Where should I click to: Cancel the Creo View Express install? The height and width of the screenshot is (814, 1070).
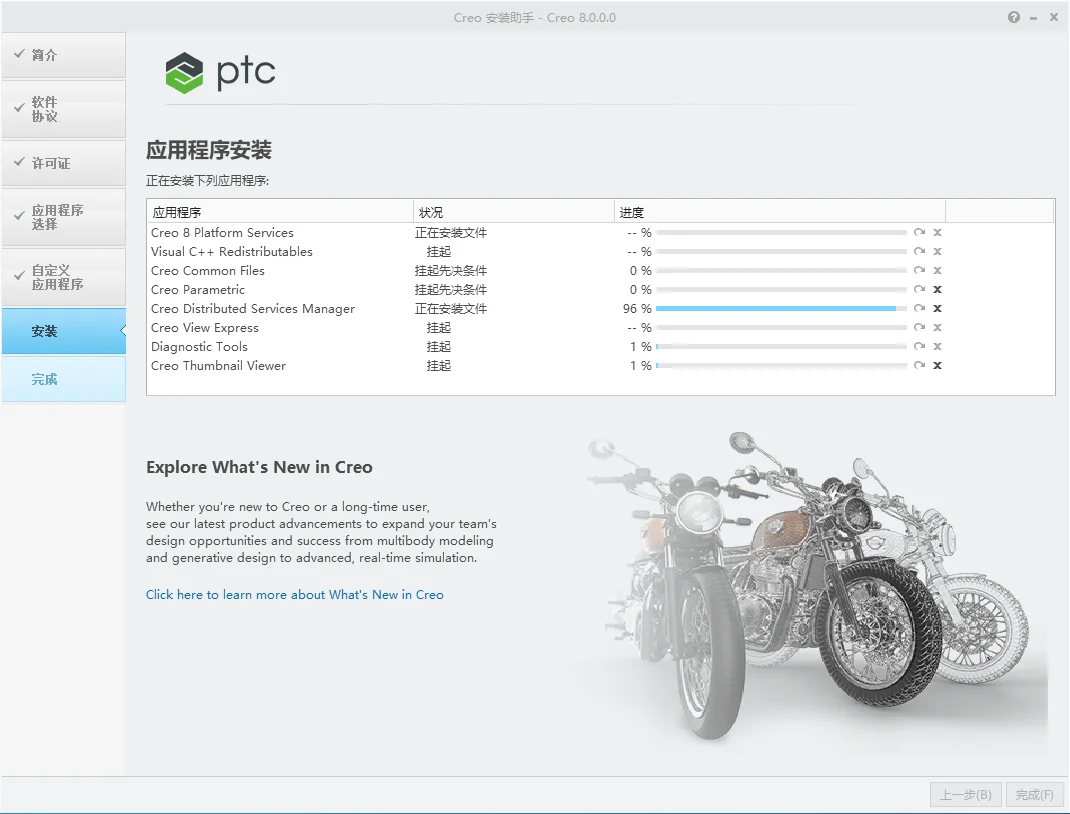pos(937,328)
